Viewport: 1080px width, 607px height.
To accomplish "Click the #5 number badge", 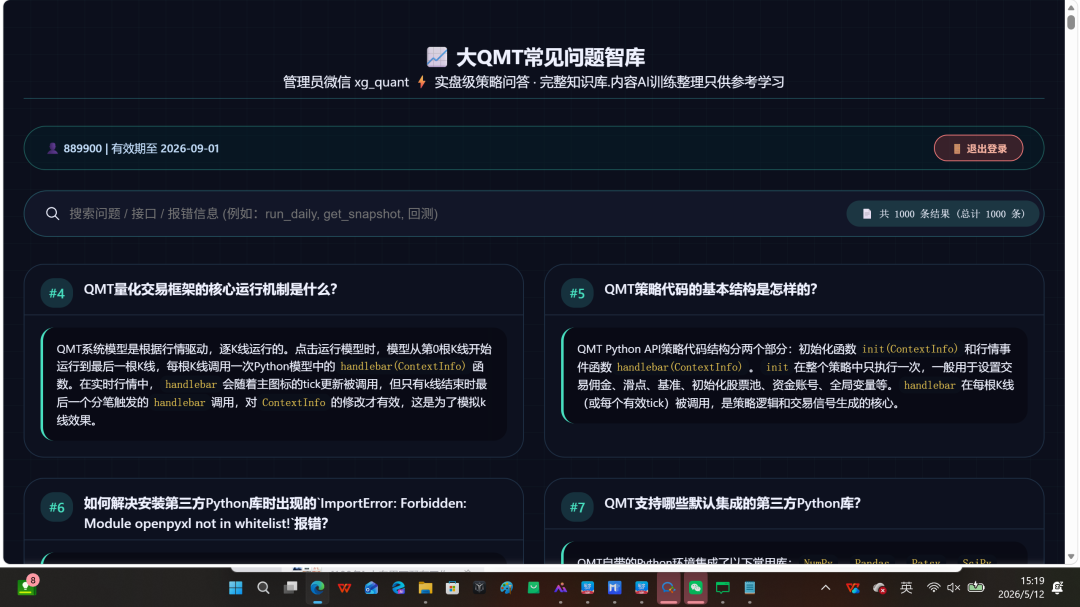I will point(577,293).
